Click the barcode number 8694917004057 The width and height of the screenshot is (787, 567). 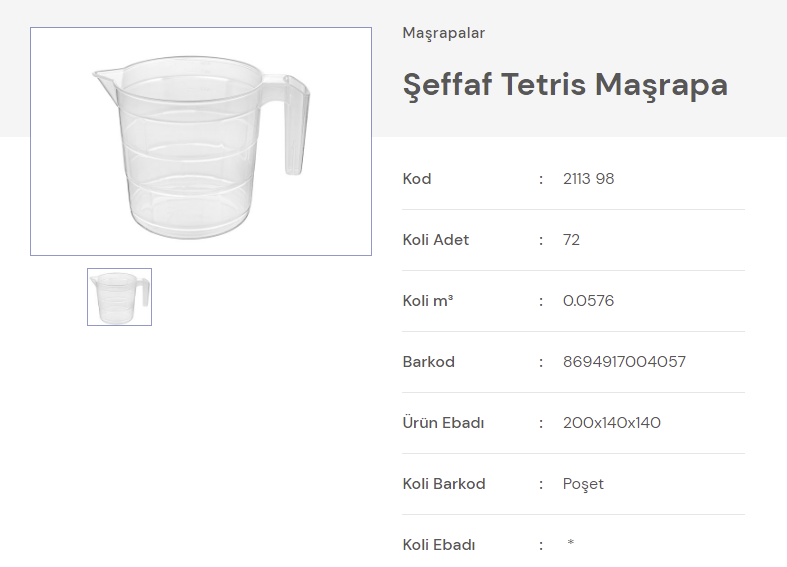tap(624, 362)
